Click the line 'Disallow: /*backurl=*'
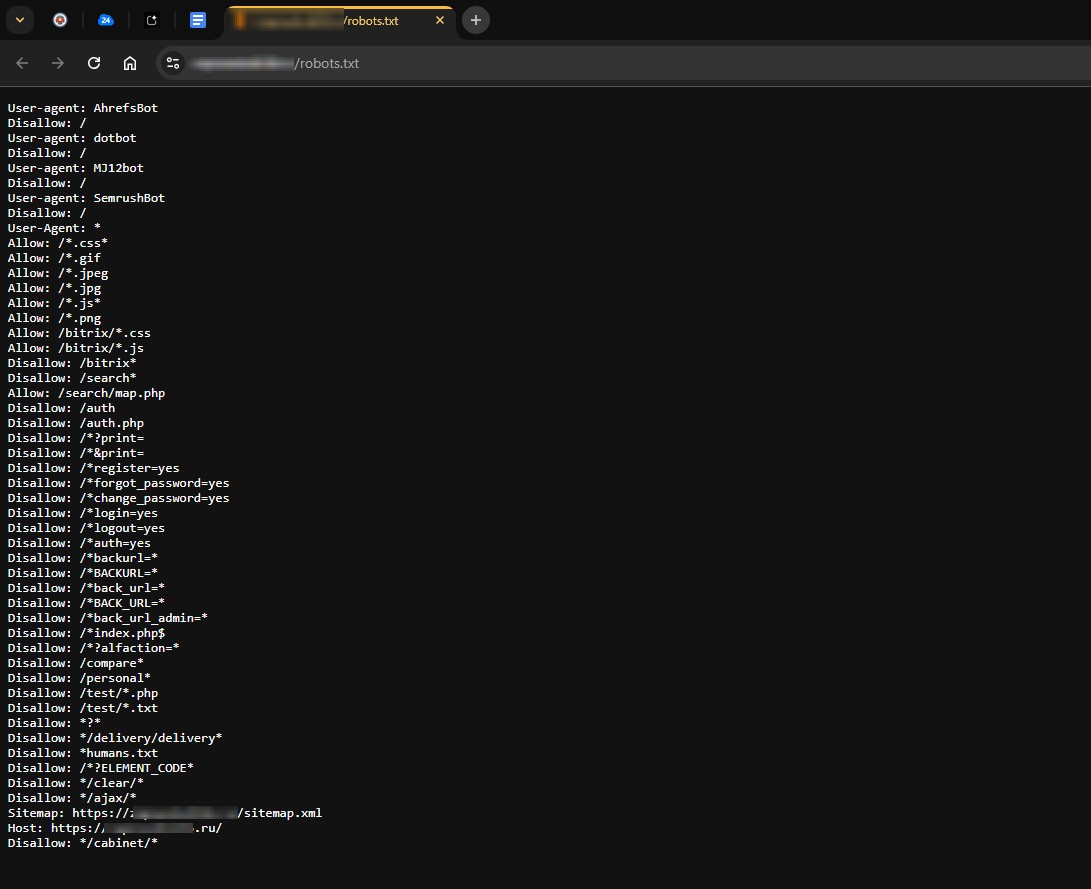Image resolution: width=1091 pixels, height=889 pixels. pyautogui.click(x=83, y=558)
